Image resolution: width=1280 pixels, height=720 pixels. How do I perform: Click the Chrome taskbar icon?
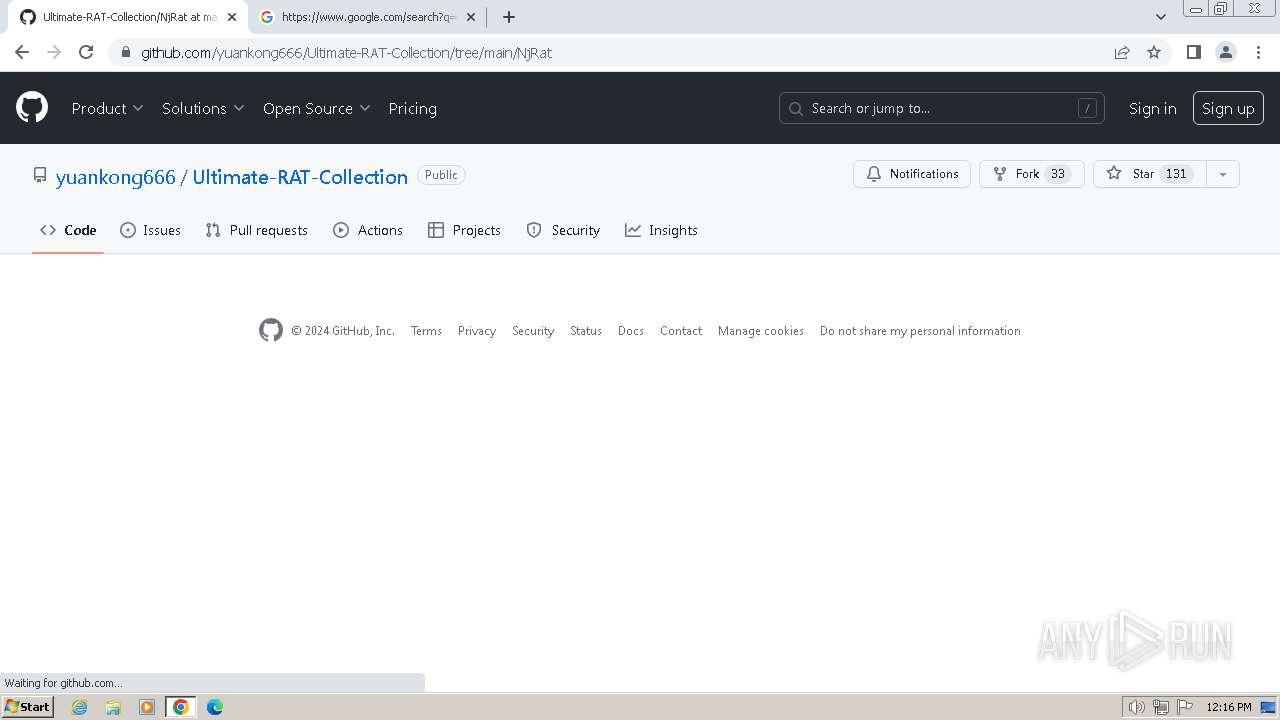pos(181,707)
